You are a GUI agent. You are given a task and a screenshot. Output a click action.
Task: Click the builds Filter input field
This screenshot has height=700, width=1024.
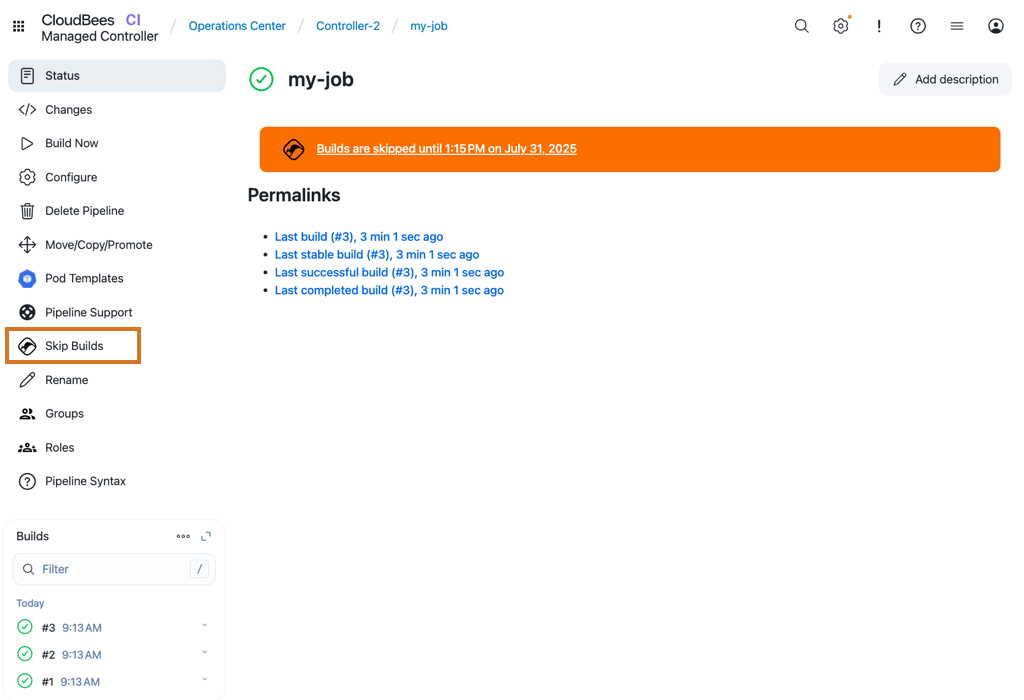coord(114,569)
